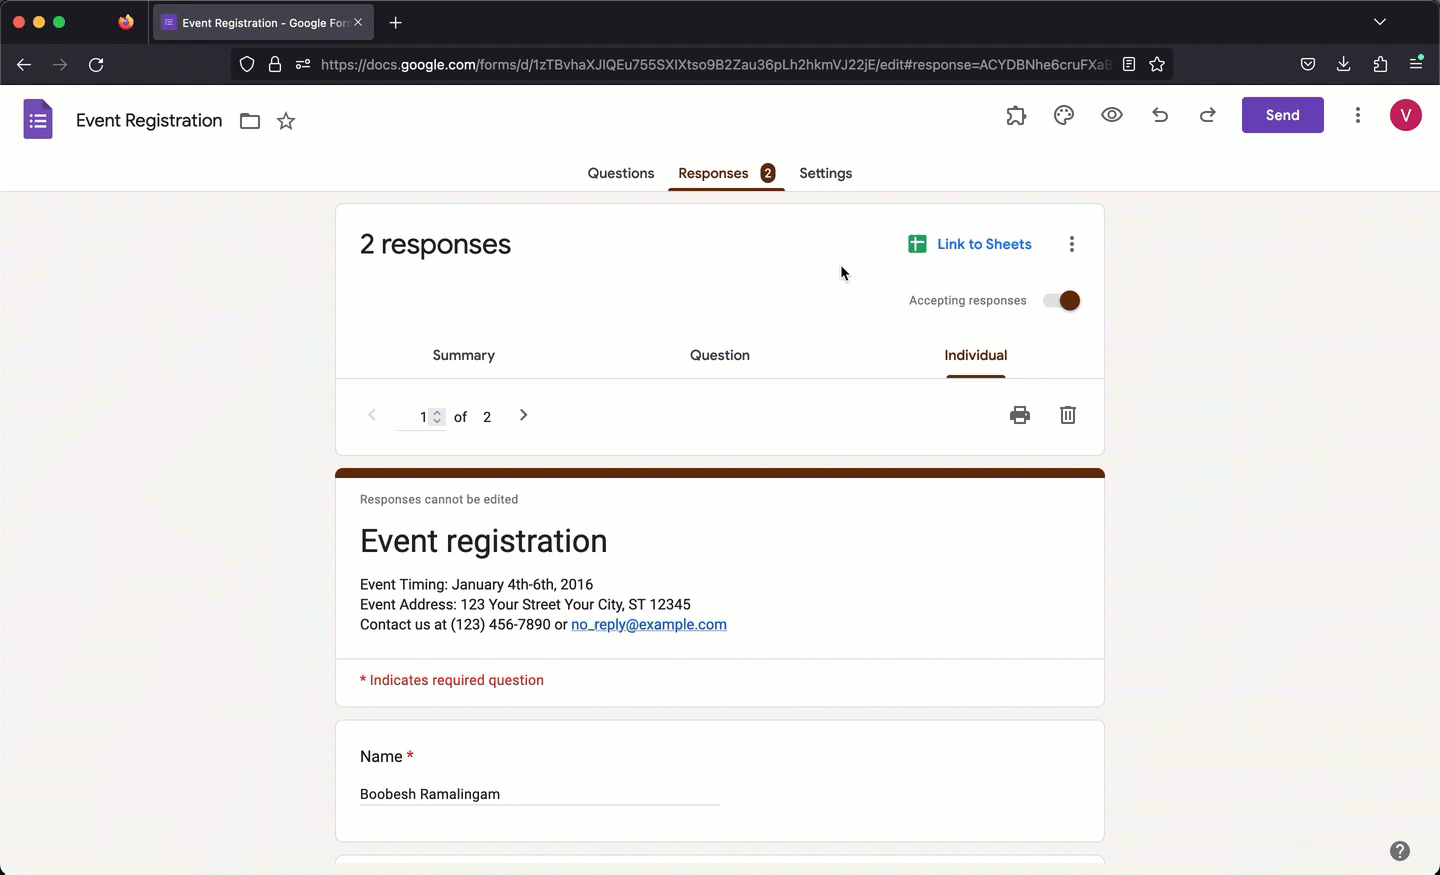This screenshot has height=875, width=1440.
Task: Star the Event Registration form
Action: pos(286,121)
